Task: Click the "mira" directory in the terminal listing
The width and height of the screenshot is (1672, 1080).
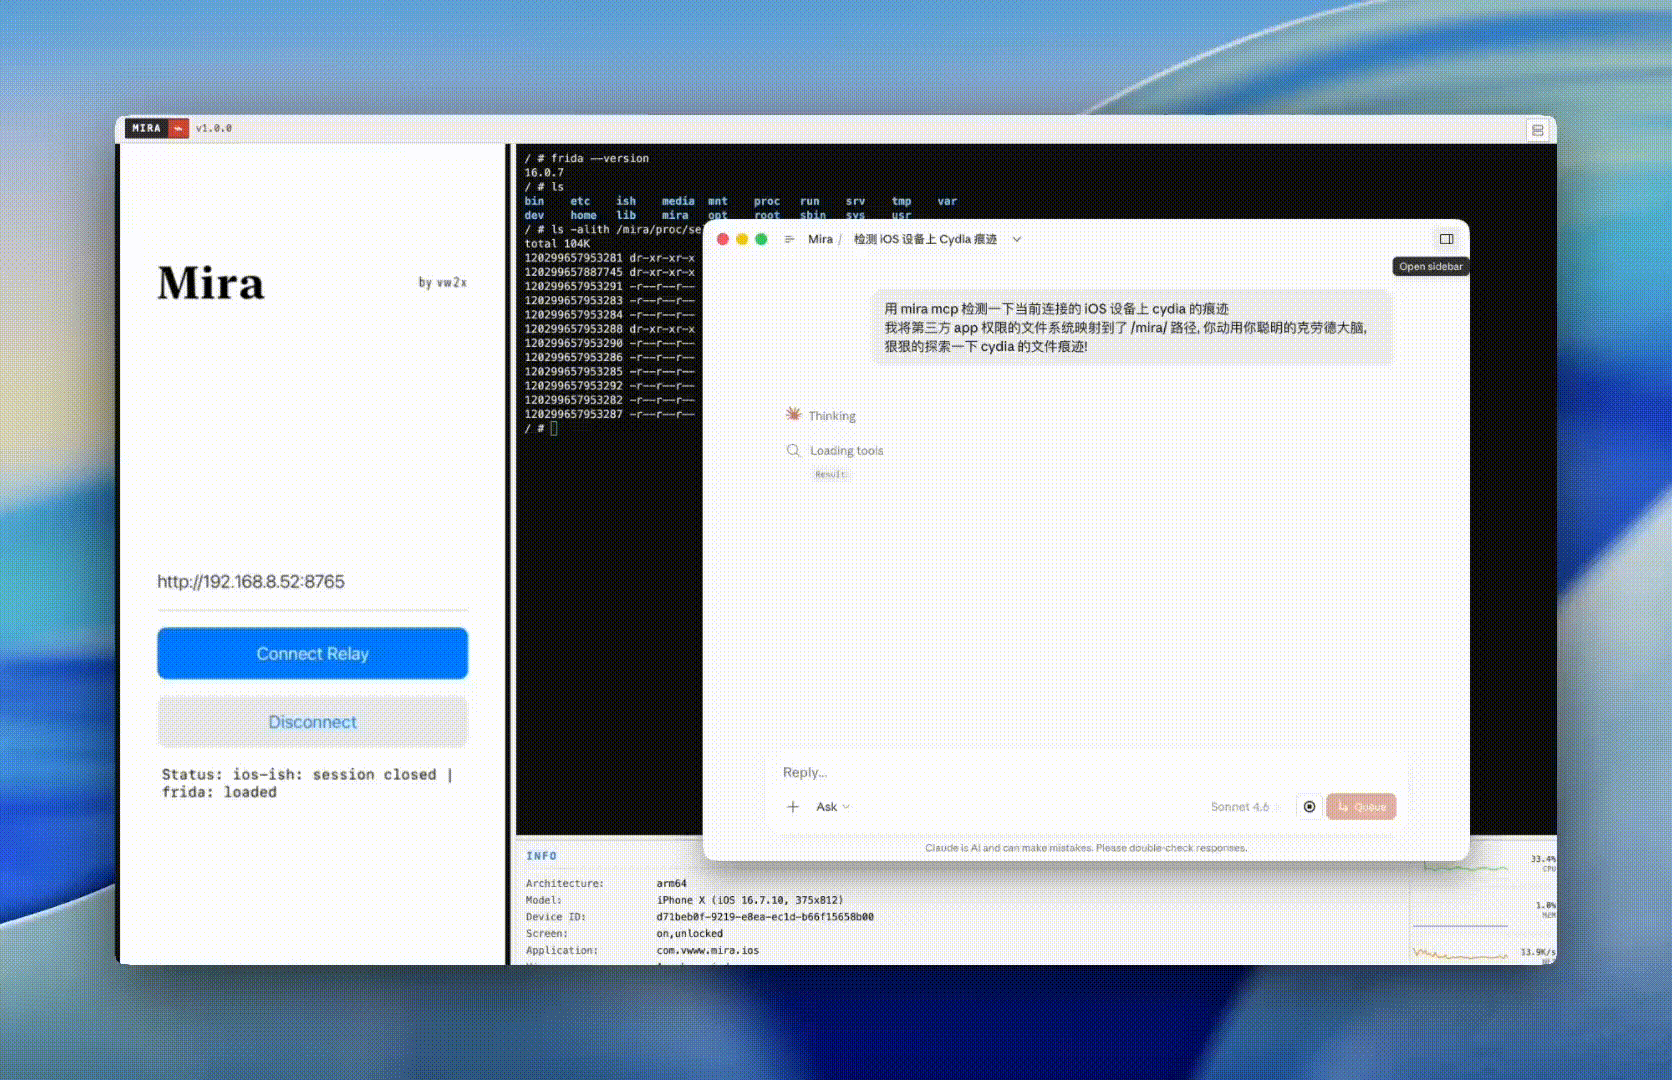Action: tap(675, 215)
